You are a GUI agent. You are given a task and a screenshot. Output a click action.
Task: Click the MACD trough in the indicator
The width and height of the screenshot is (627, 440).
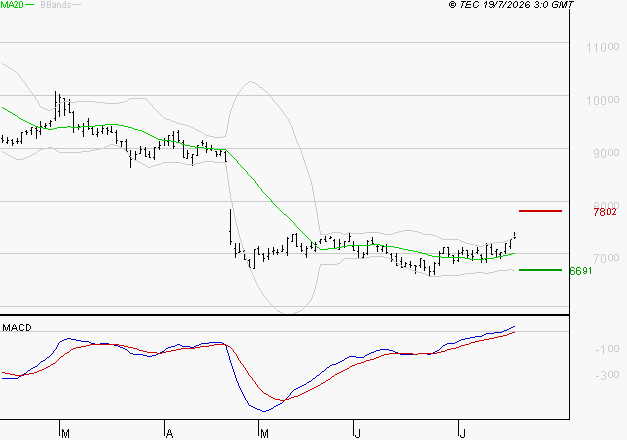pyautogui.click(x=264, y=411)
